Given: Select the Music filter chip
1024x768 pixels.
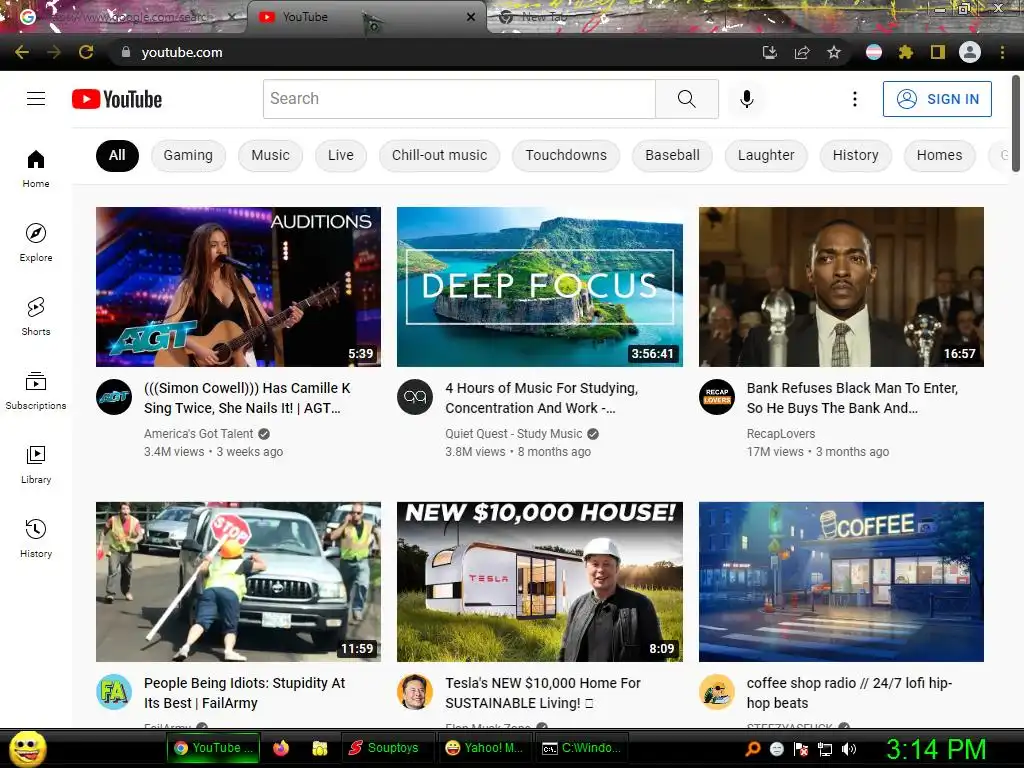Looking at the screenshot, I should [x=270, y=155].
